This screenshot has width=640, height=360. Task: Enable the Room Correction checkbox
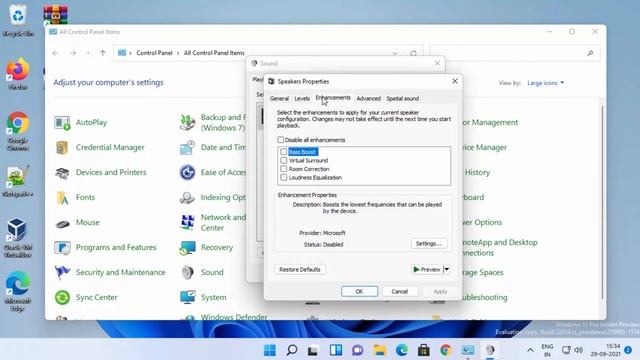pyautogui.click(x=284, y=169)
